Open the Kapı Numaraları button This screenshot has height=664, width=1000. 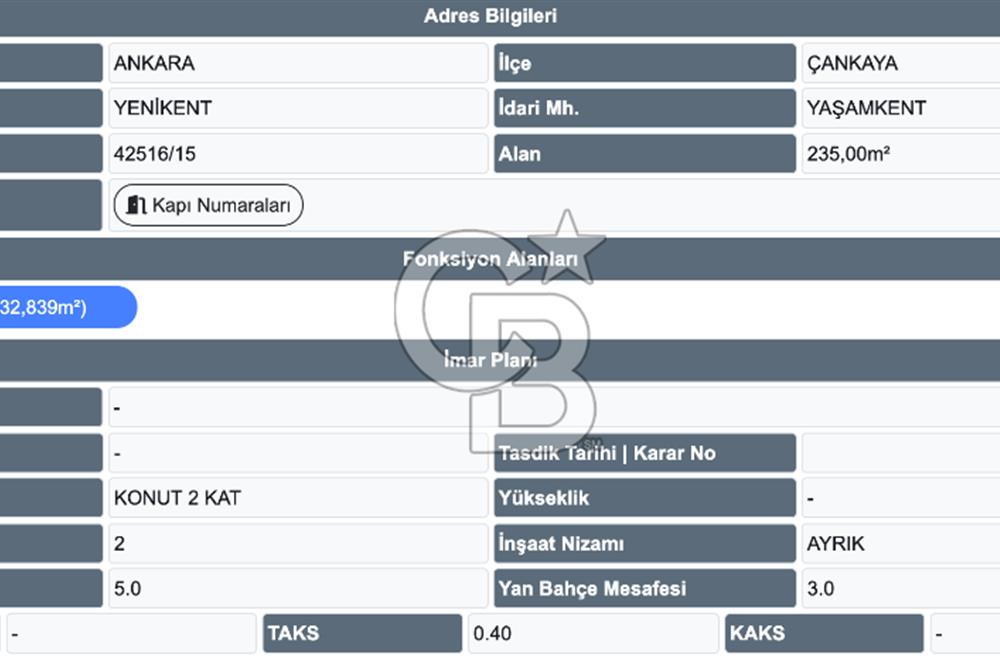tap(208, 205)
